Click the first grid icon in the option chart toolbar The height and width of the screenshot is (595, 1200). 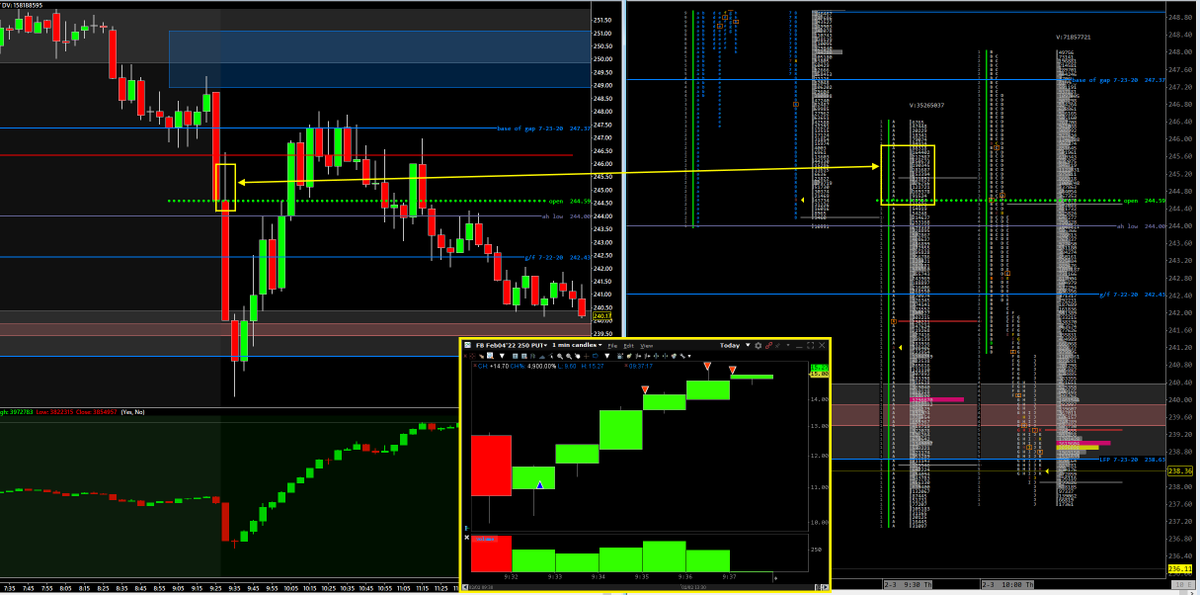[515, 356]
